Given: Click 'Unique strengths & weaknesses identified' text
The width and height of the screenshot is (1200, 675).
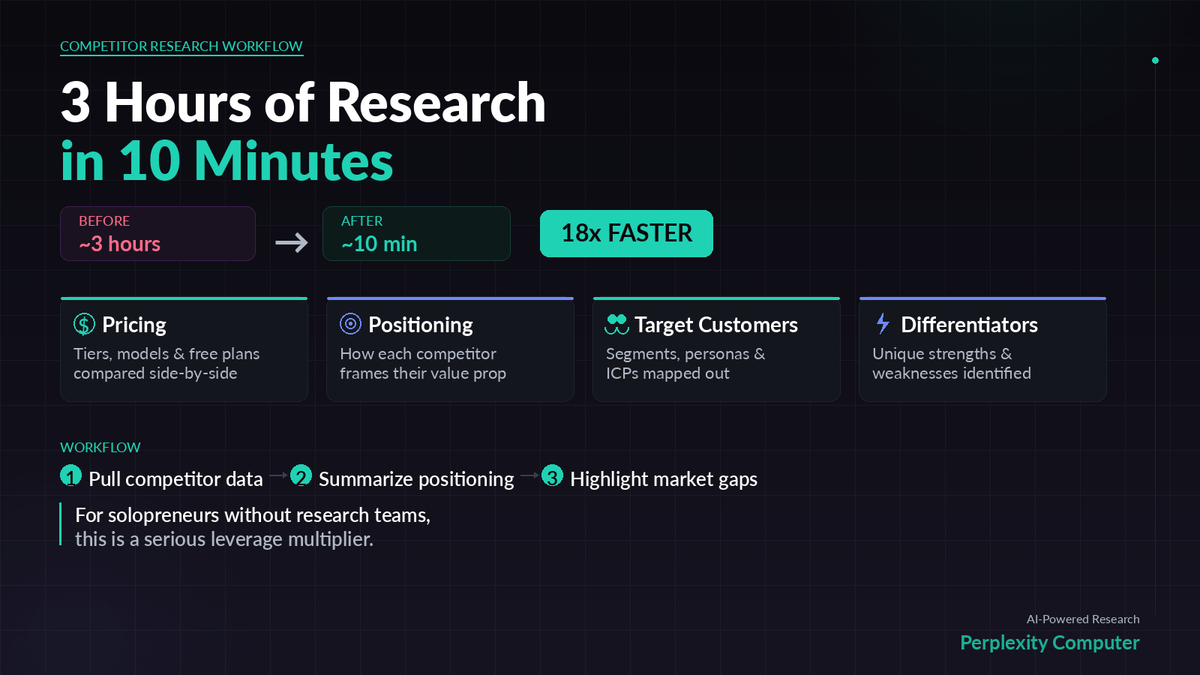Looking at the screenshot, I should (x=951, y=364).
